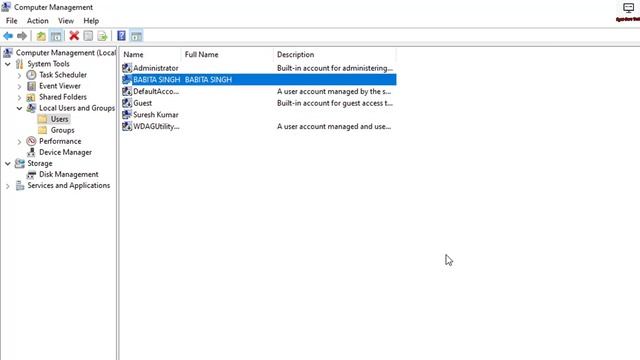
Task: Expand the Task Scheduler node
Action: 19,75
